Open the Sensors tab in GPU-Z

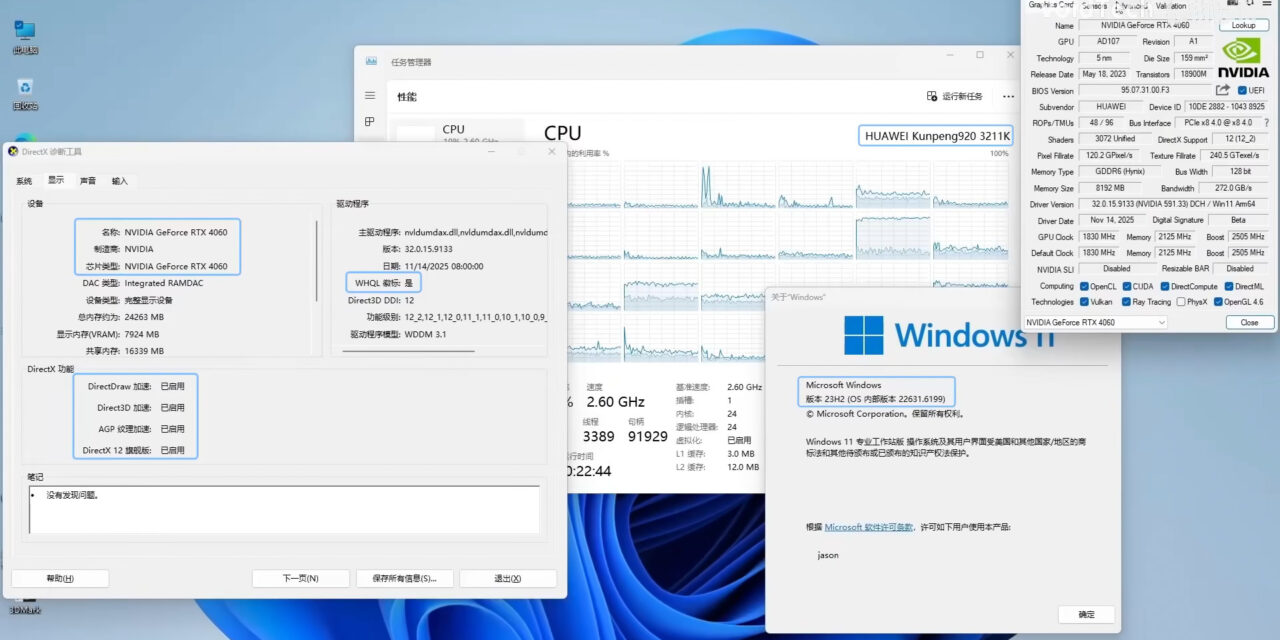point(1094,6)
